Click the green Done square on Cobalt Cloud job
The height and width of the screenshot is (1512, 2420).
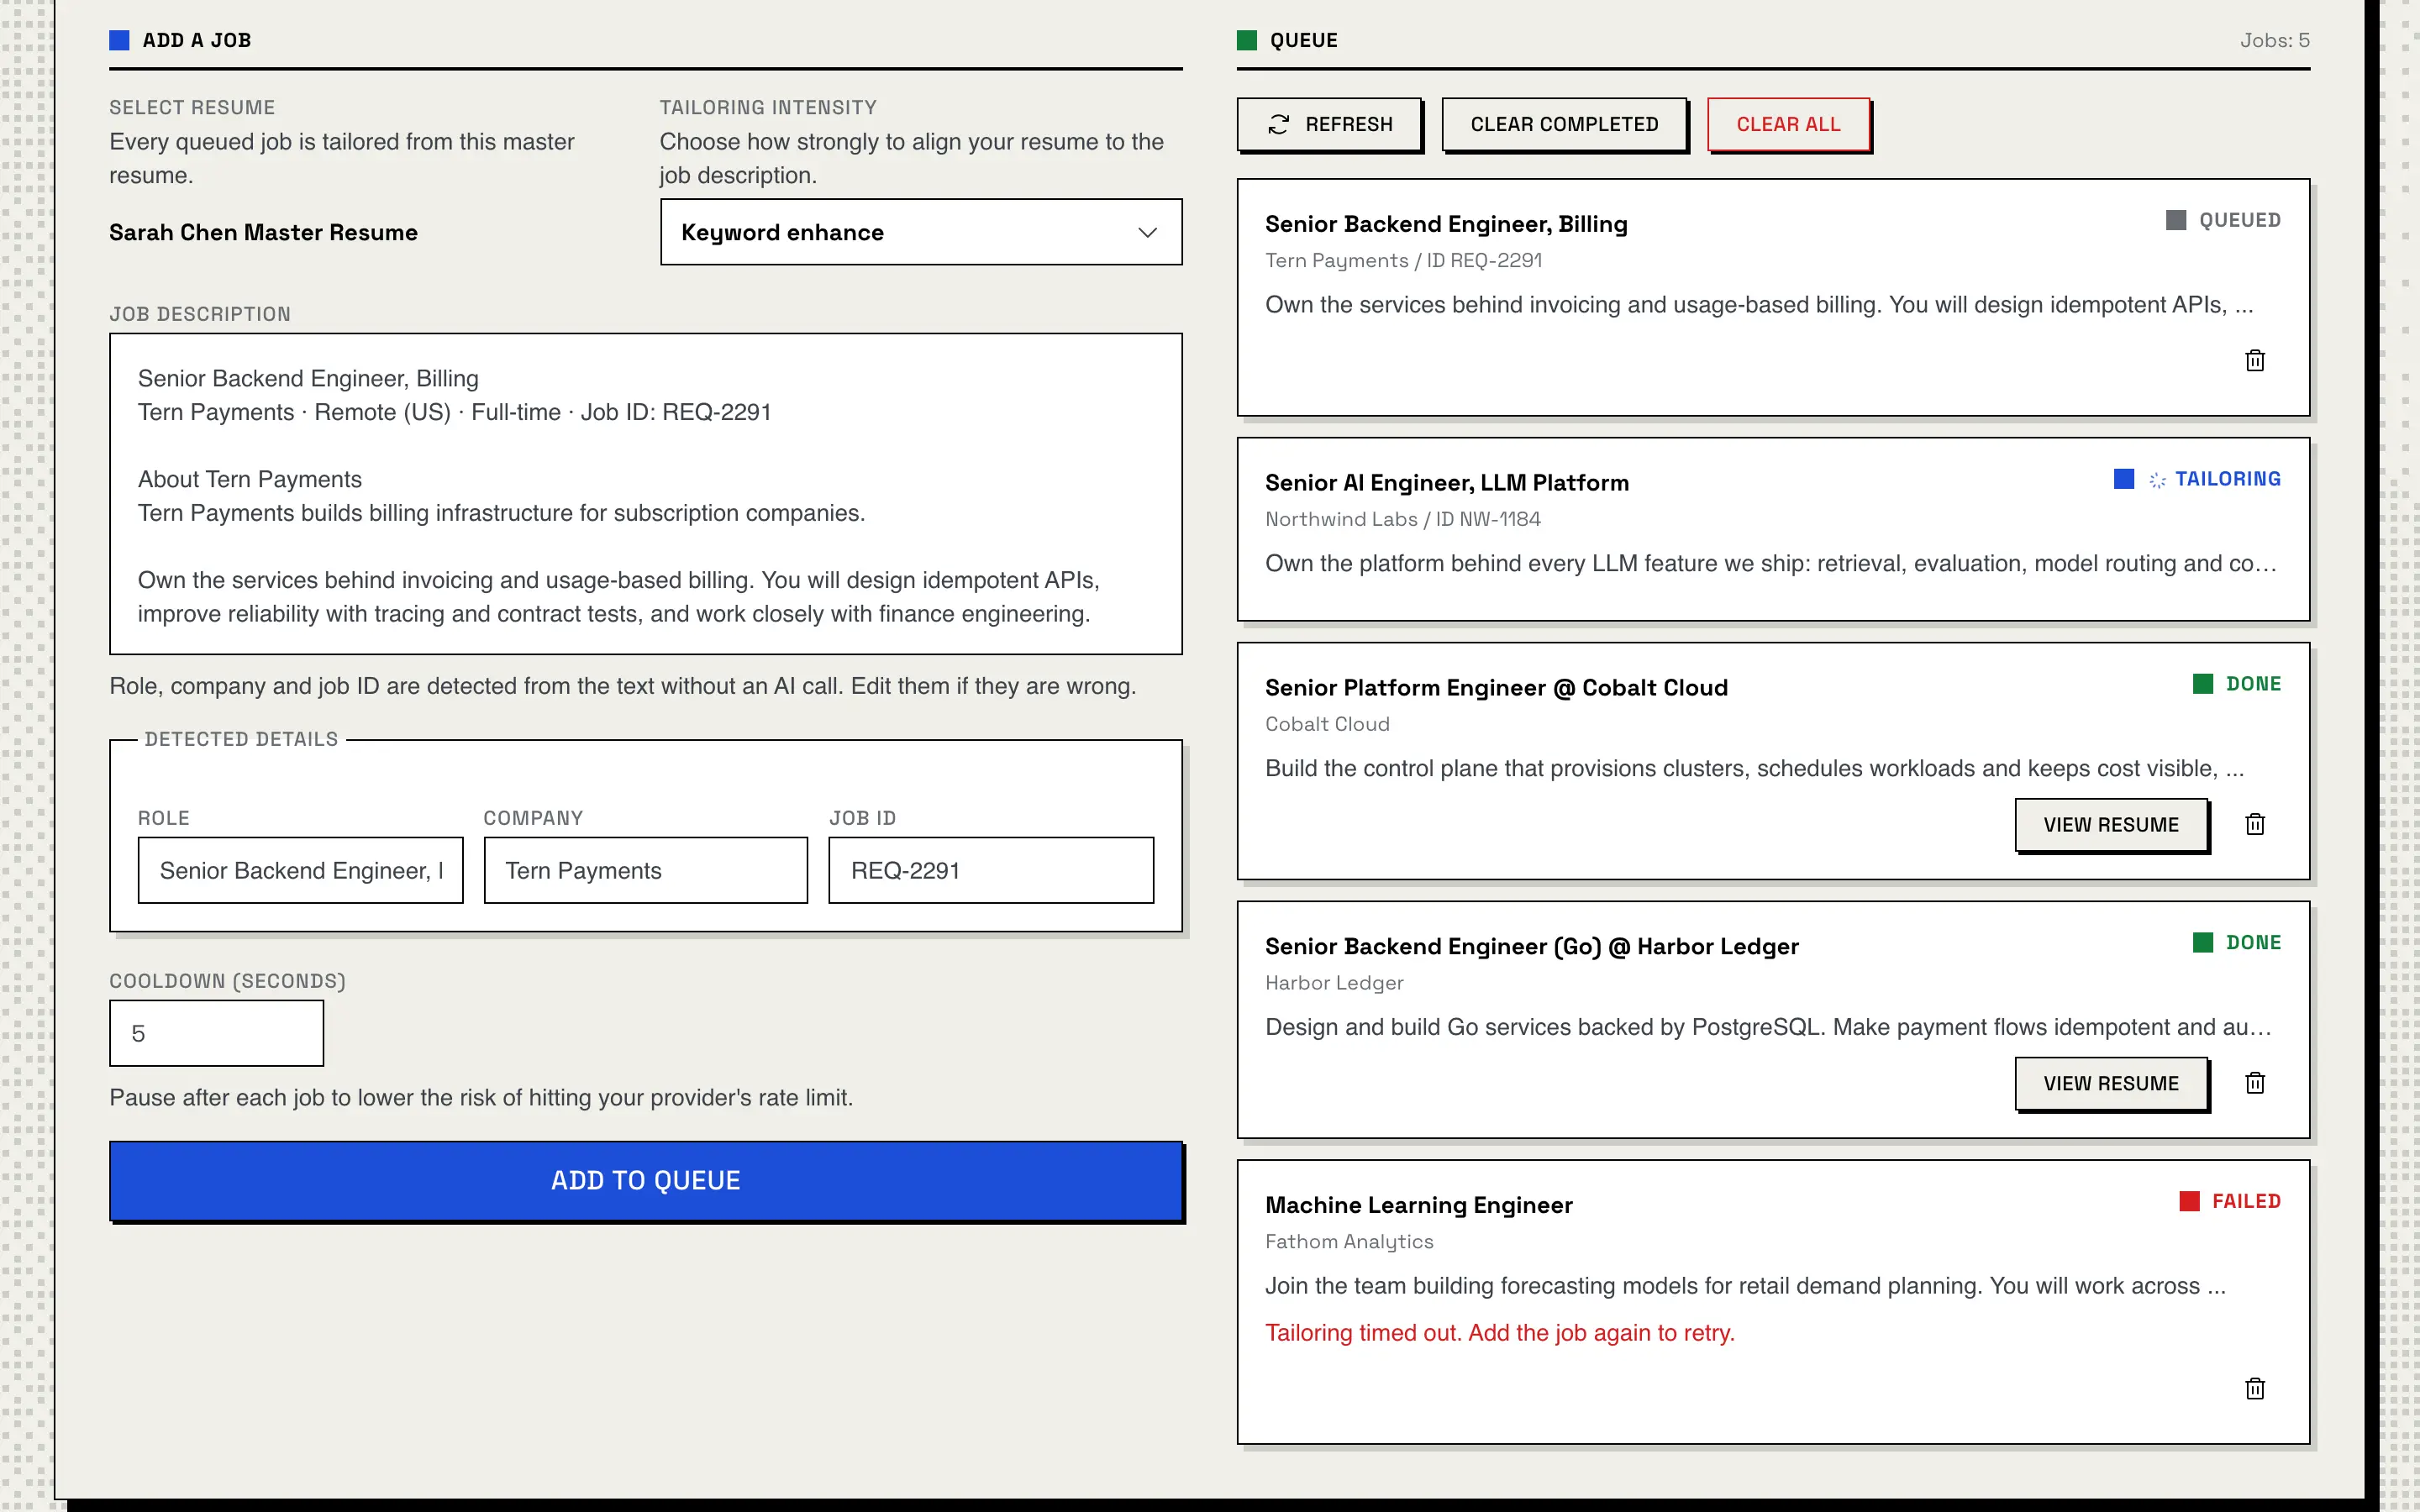2202,684
